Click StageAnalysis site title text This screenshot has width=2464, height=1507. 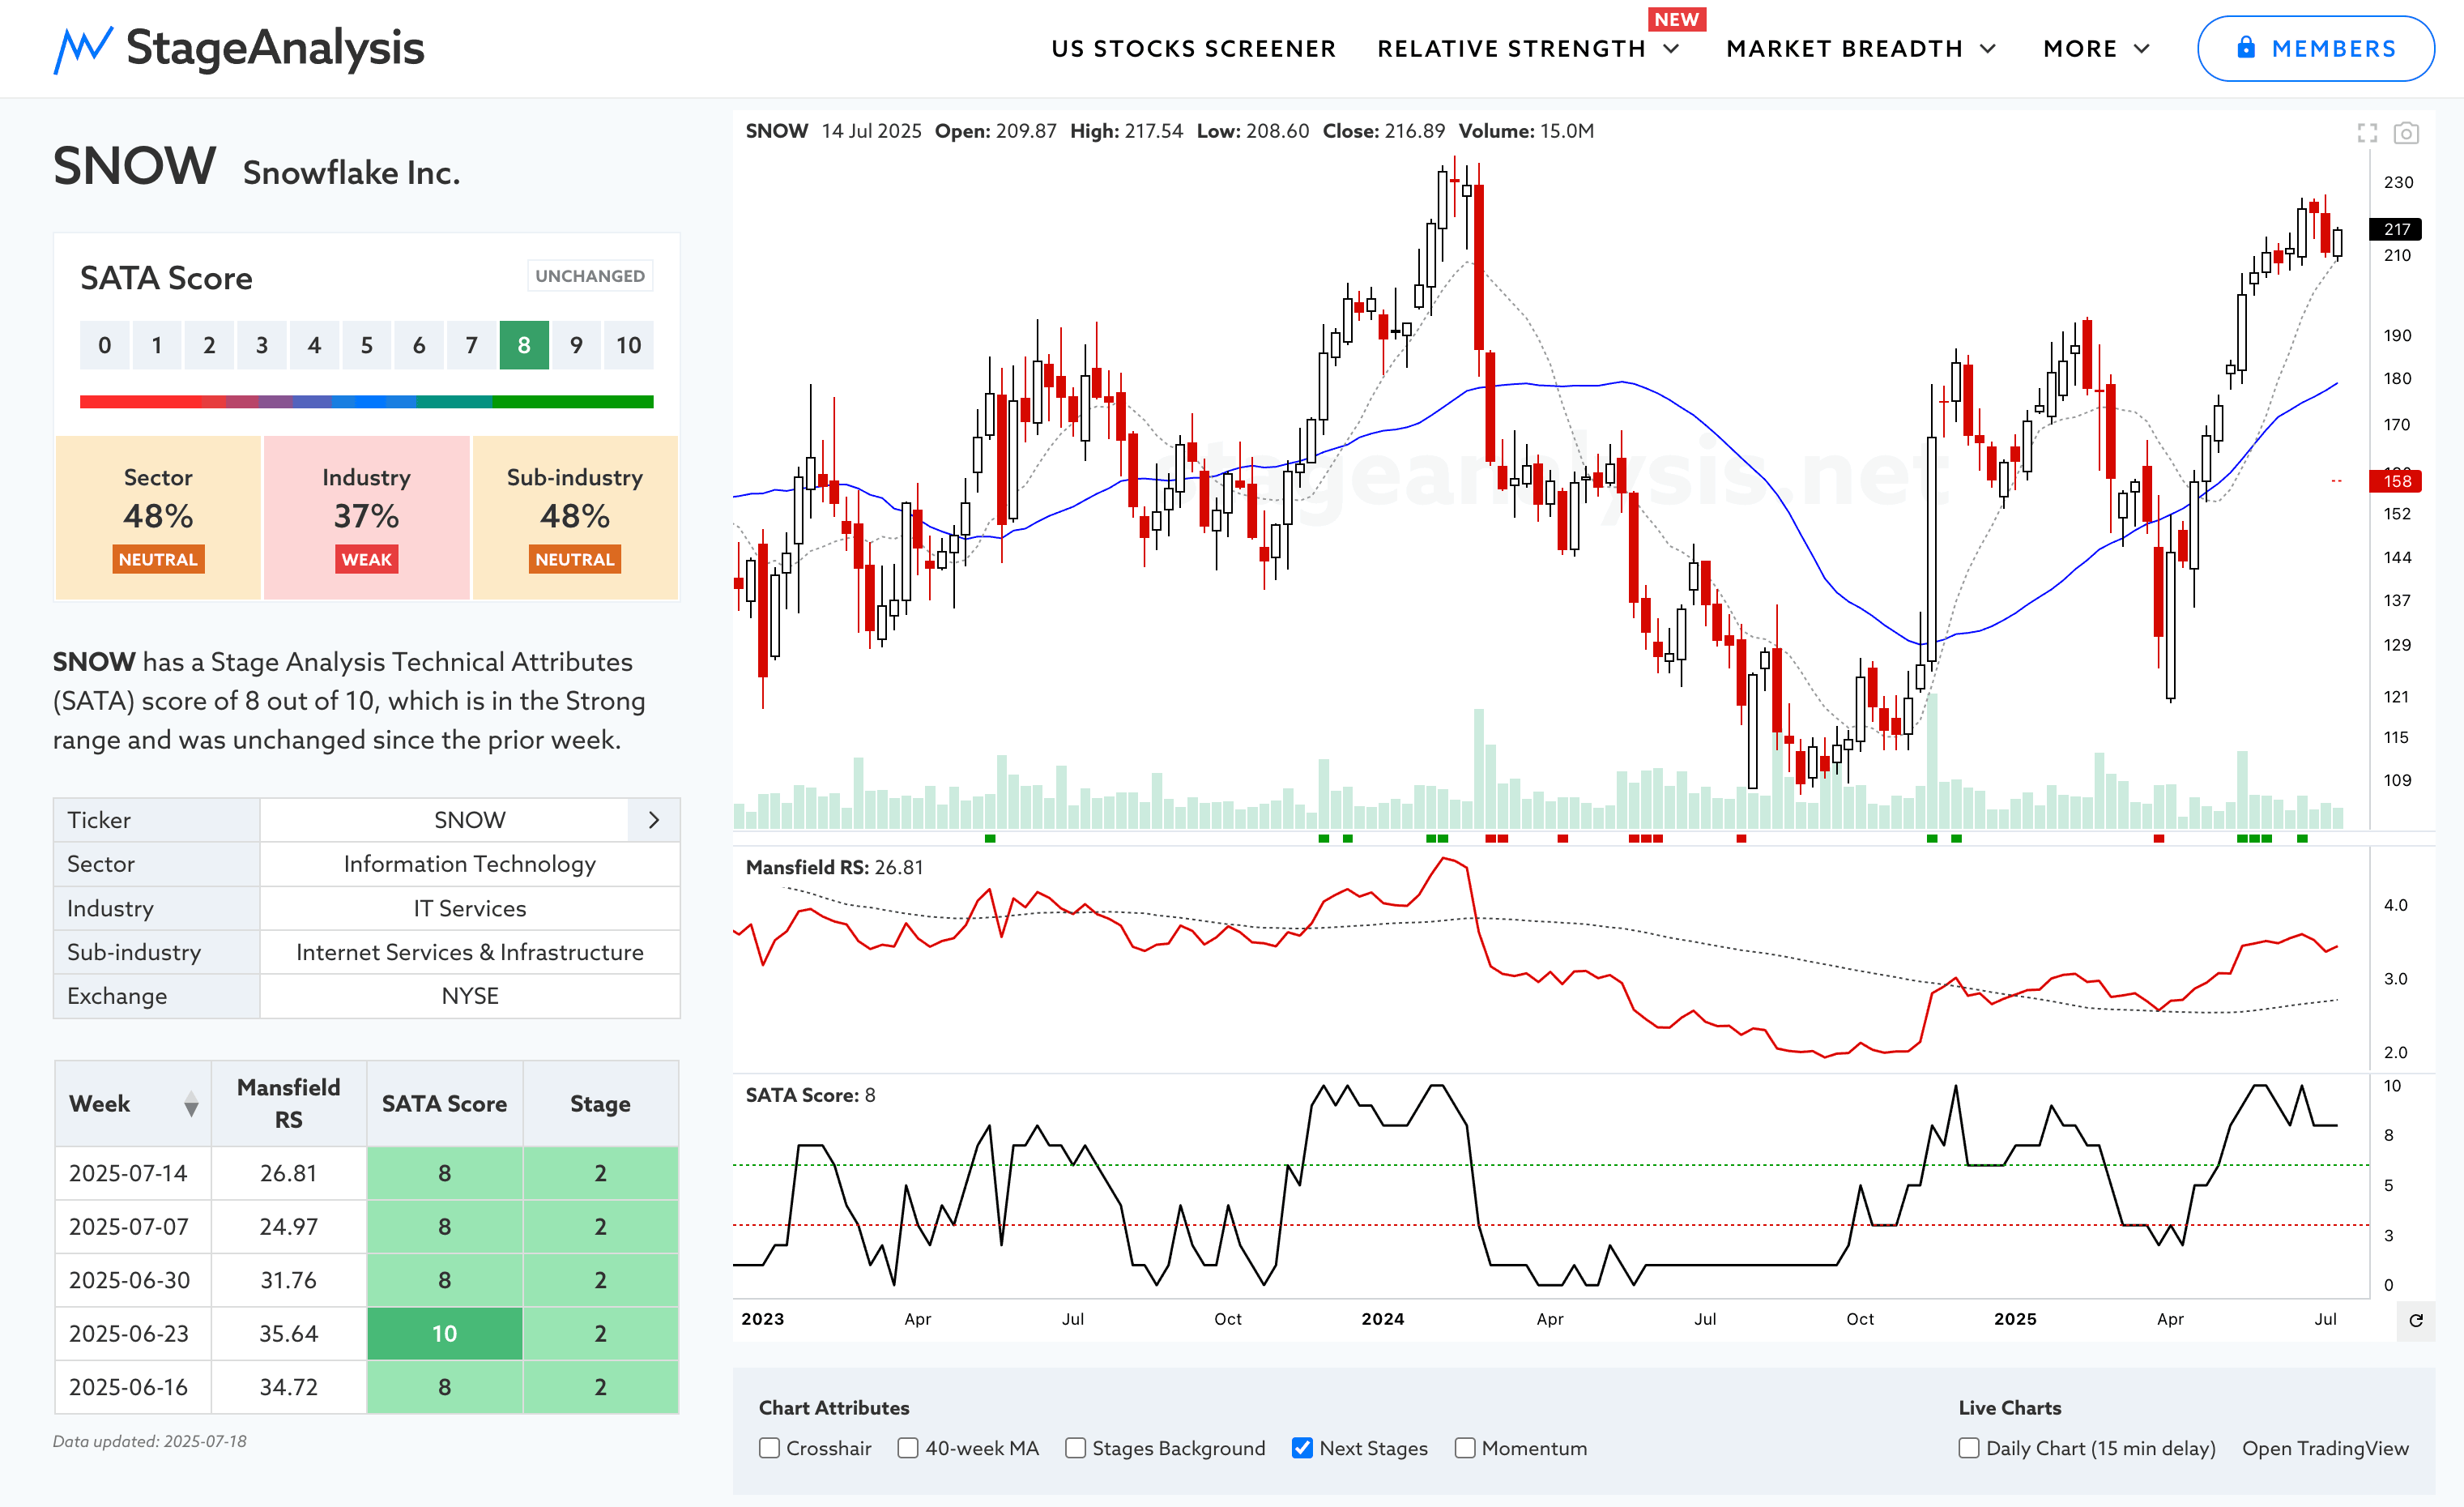275,48
